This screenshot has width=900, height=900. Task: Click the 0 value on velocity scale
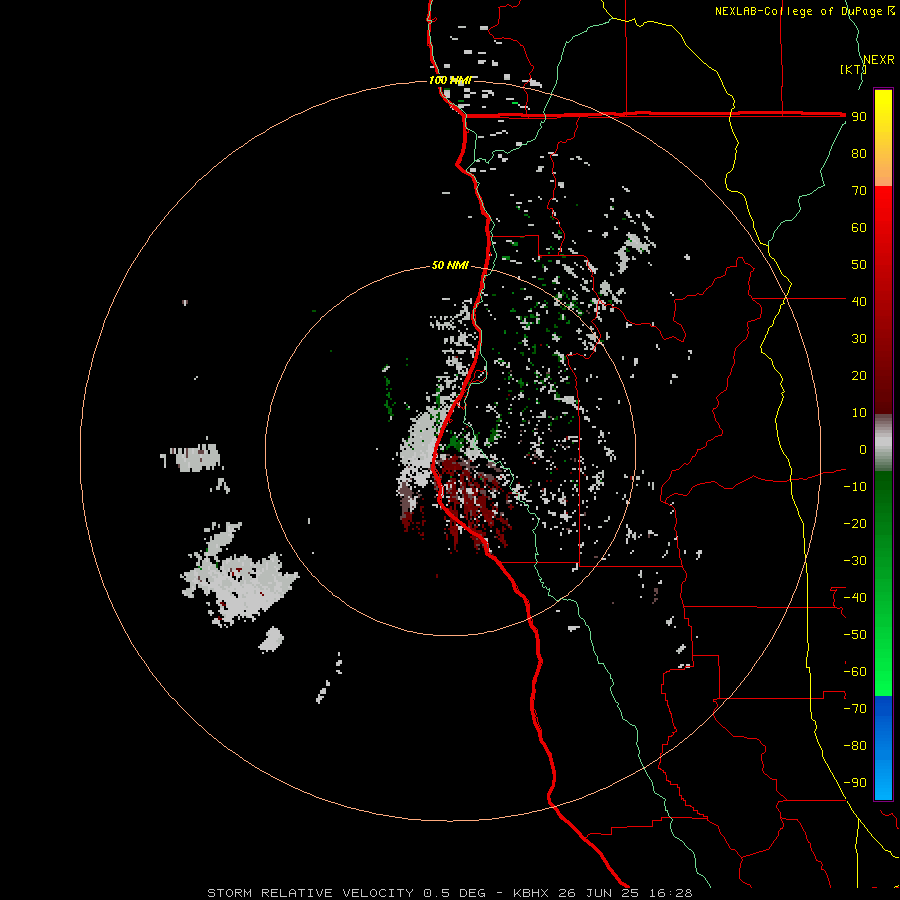[x=863, y=450]
